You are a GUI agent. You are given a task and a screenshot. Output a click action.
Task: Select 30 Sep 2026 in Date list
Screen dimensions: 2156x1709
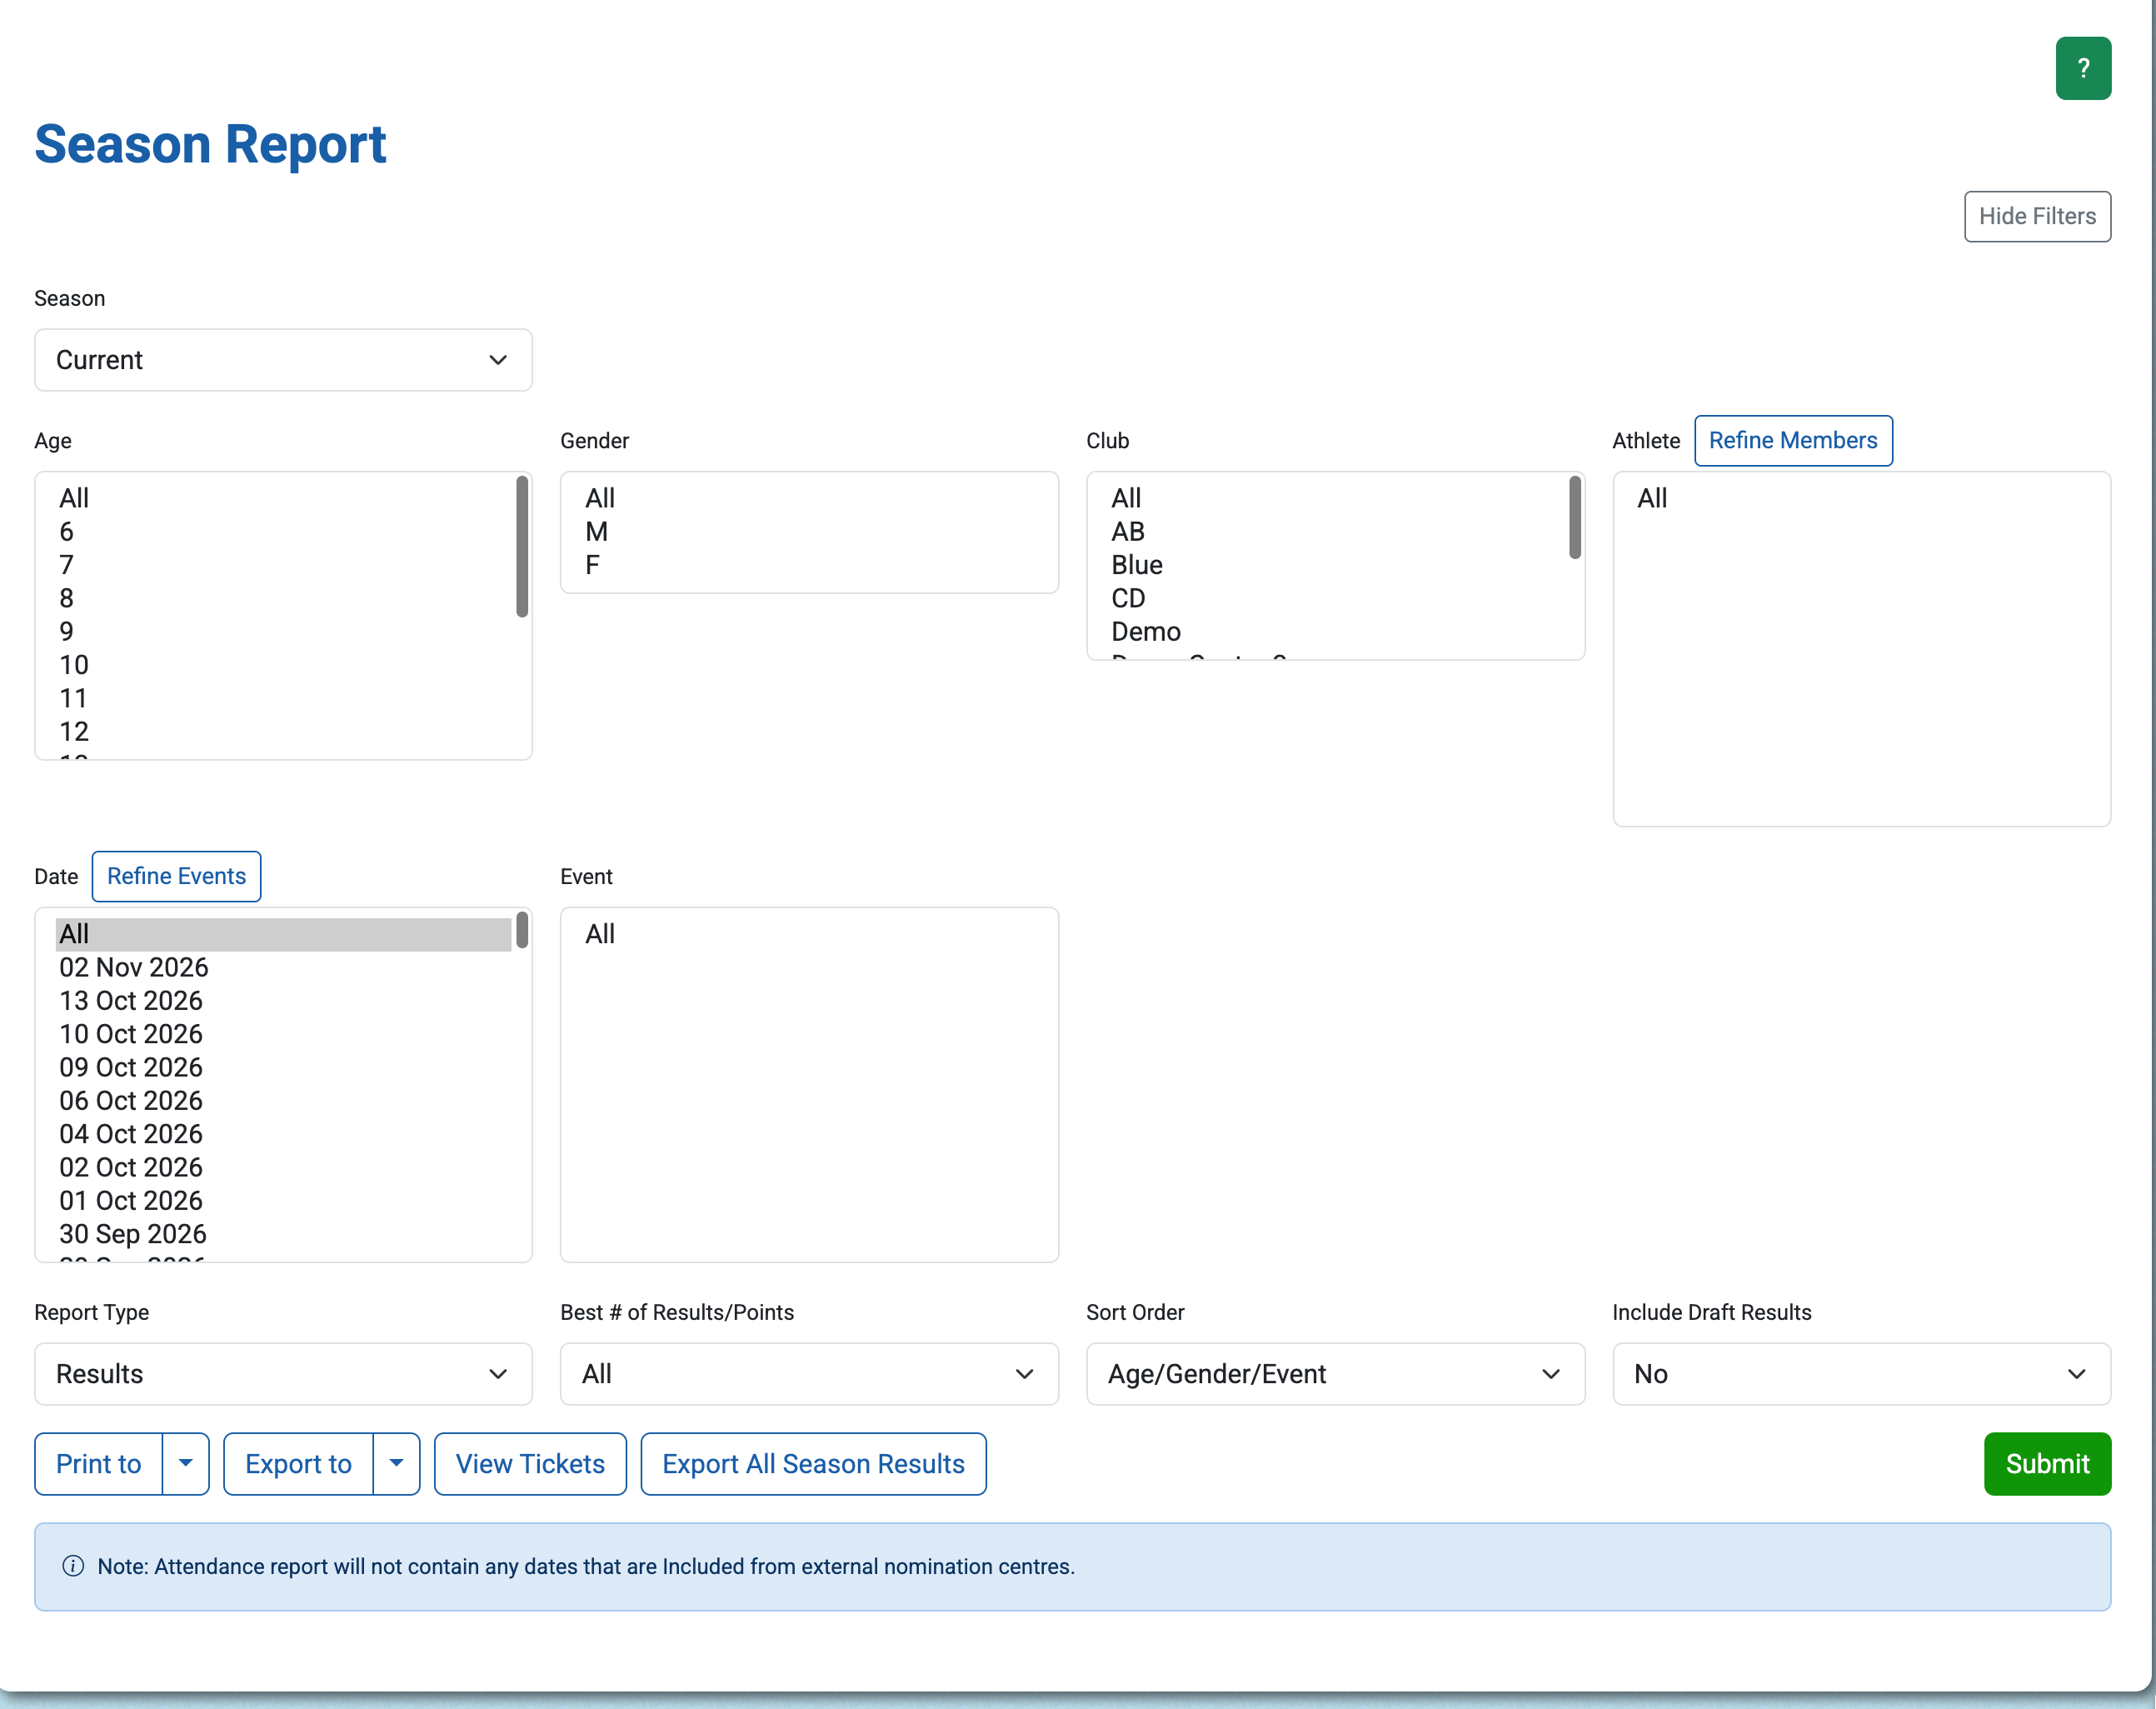(284, 1234)
